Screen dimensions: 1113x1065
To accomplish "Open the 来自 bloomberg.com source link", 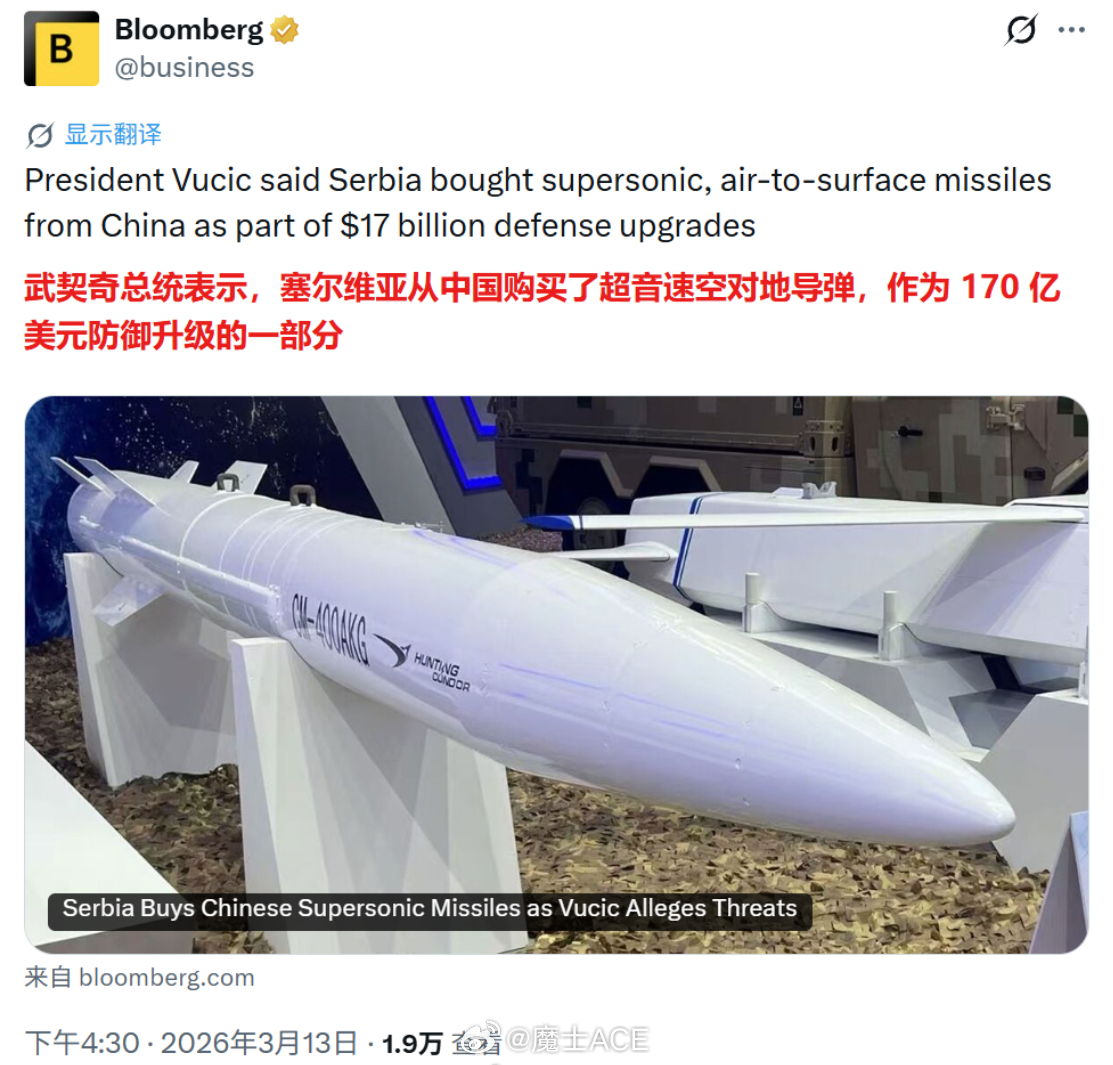I will coord(140,978).
